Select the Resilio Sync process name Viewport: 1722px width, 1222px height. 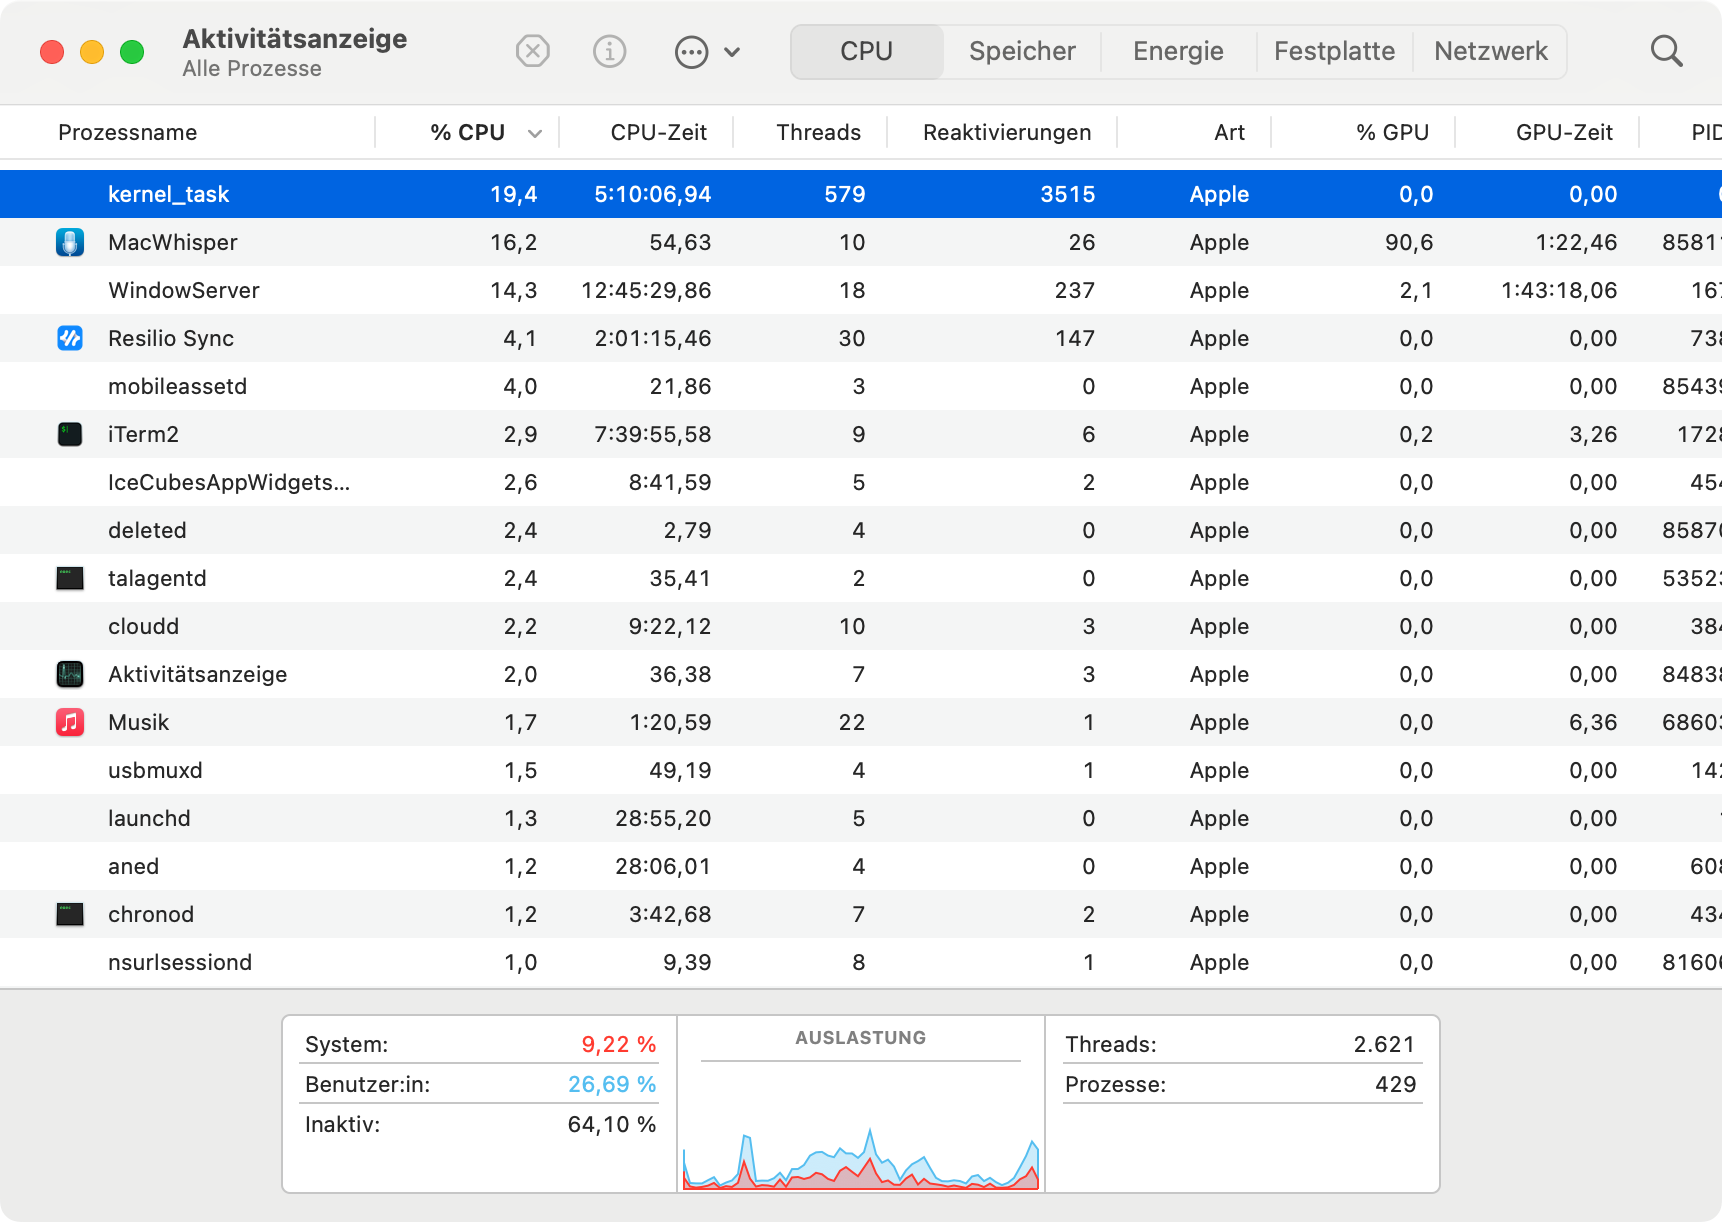(x=171, y=338)
